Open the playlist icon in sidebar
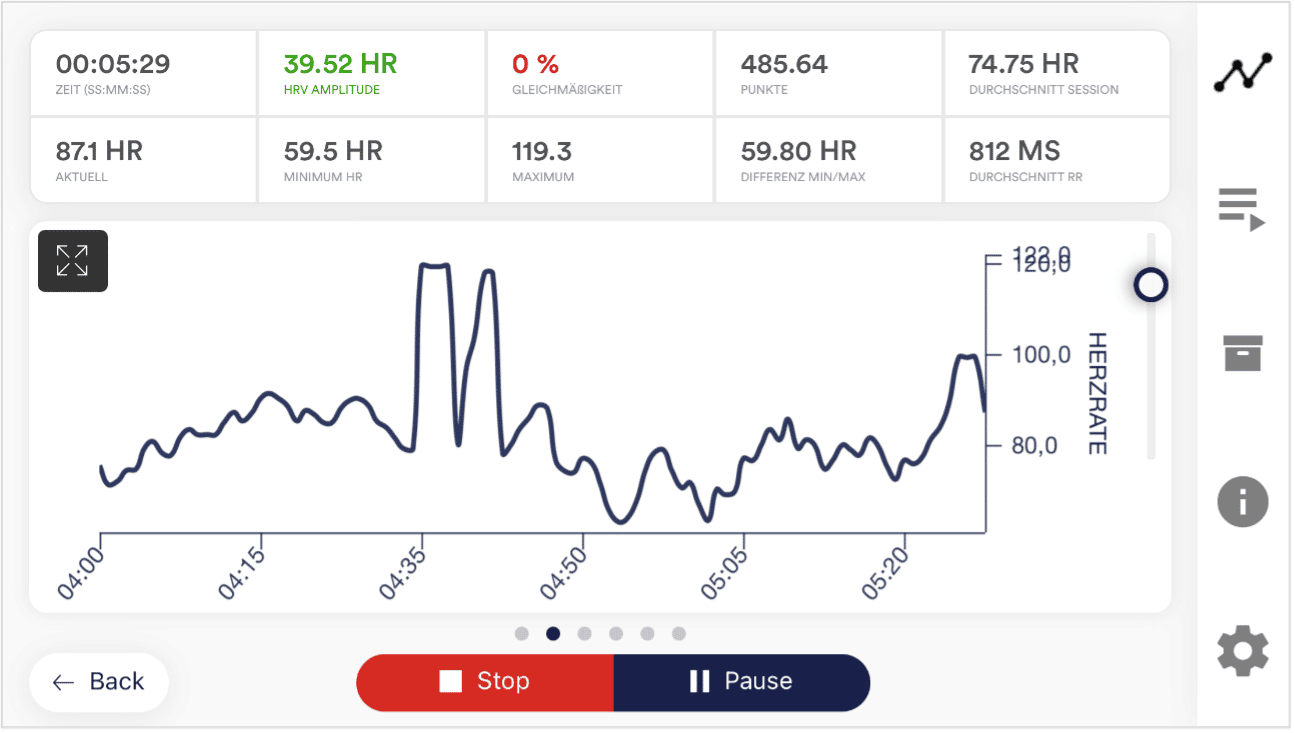Screen dimensions: 1295x733 coord(1242,210)
